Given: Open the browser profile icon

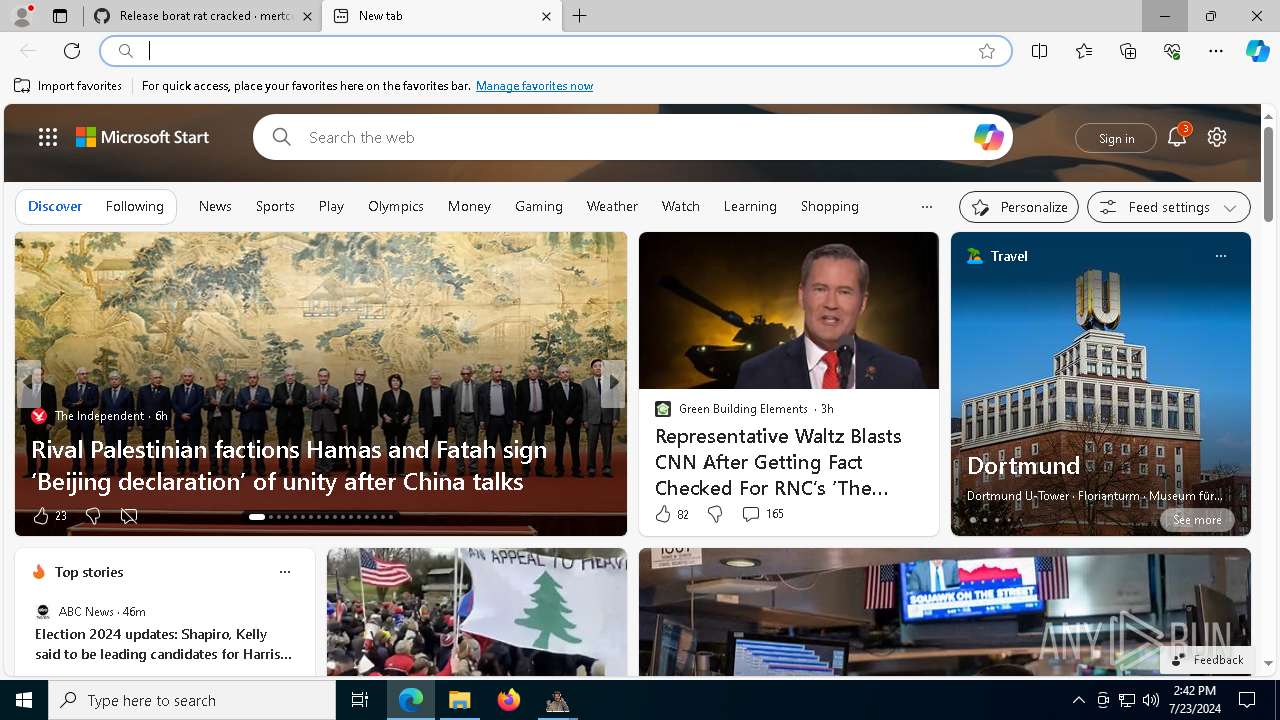Looking at the screenshot, I should pos(21,16).
